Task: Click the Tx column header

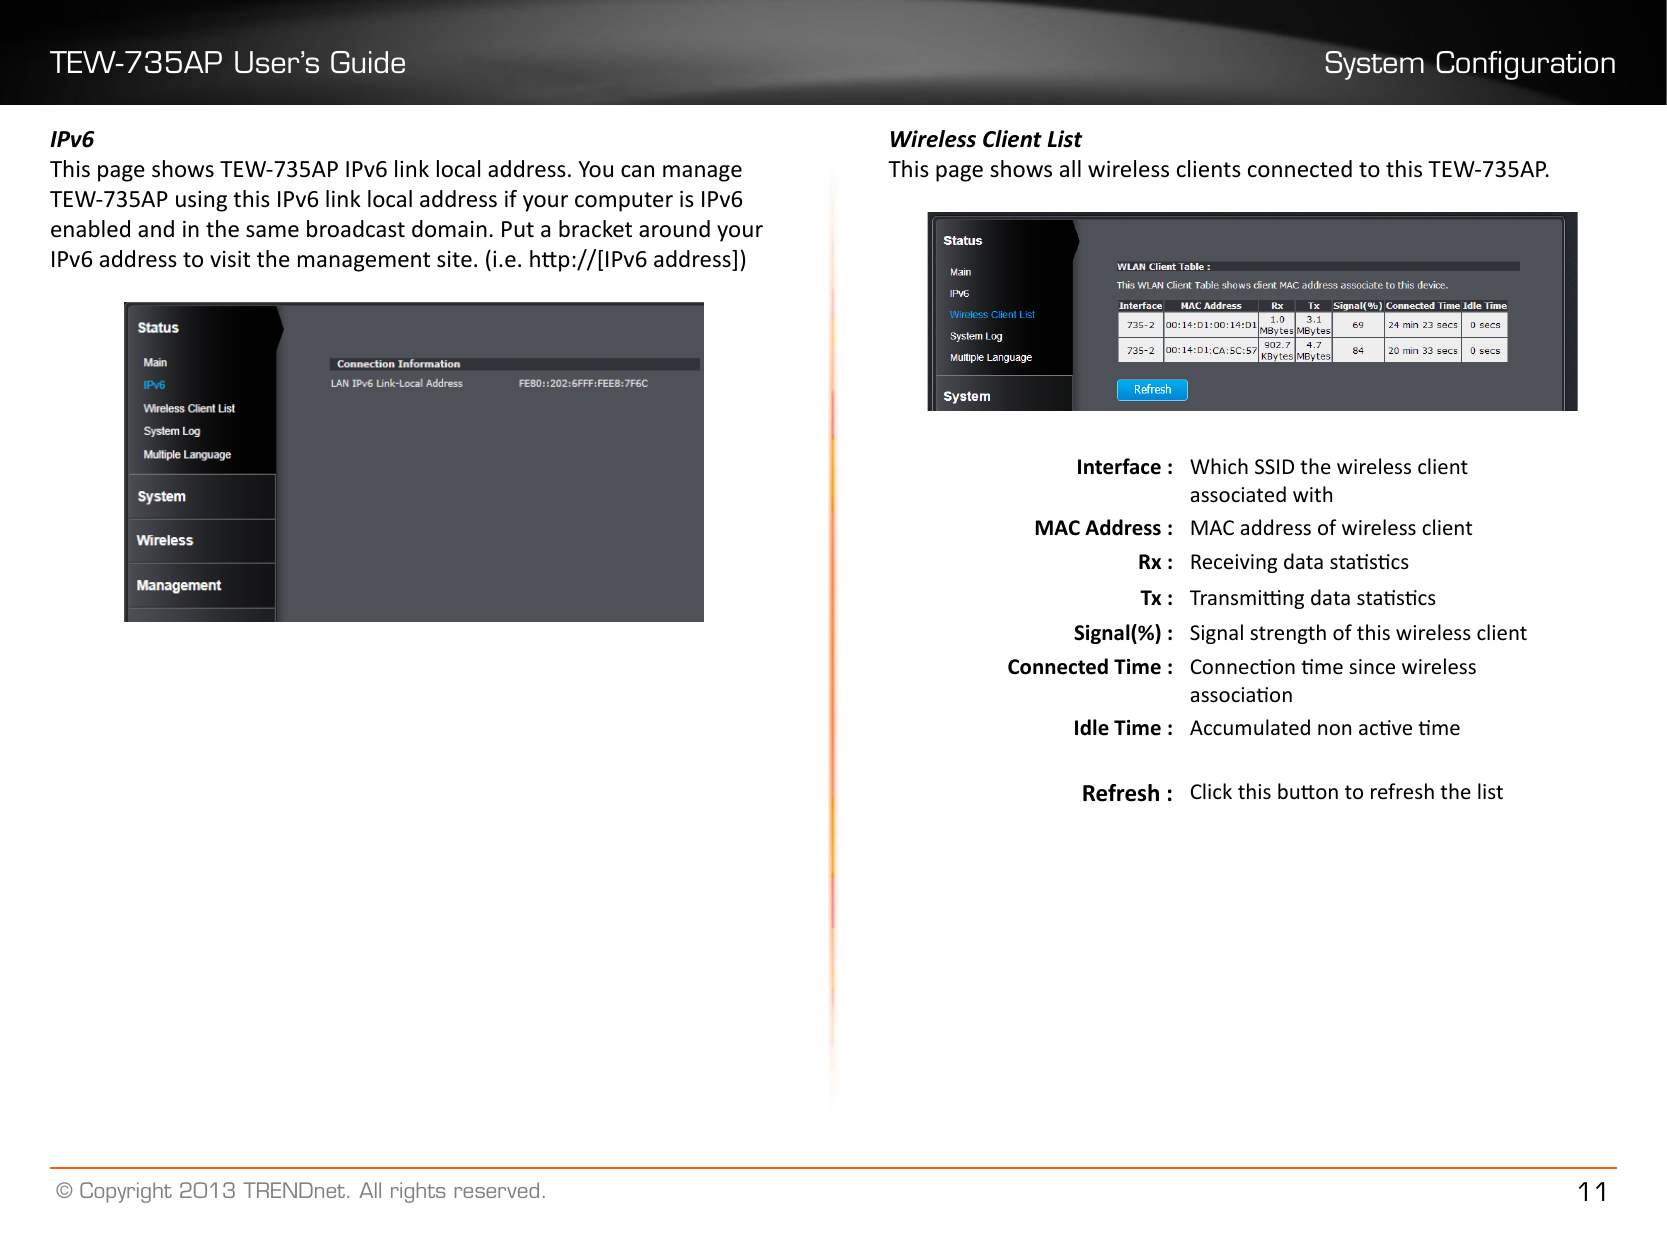Action: tap(1314, 306)
